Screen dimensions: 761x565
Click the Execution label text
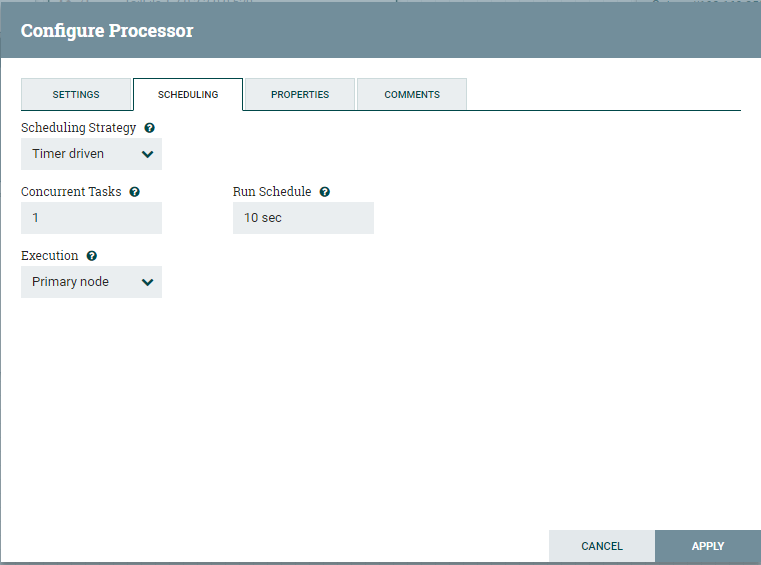[x=50, y=256]
